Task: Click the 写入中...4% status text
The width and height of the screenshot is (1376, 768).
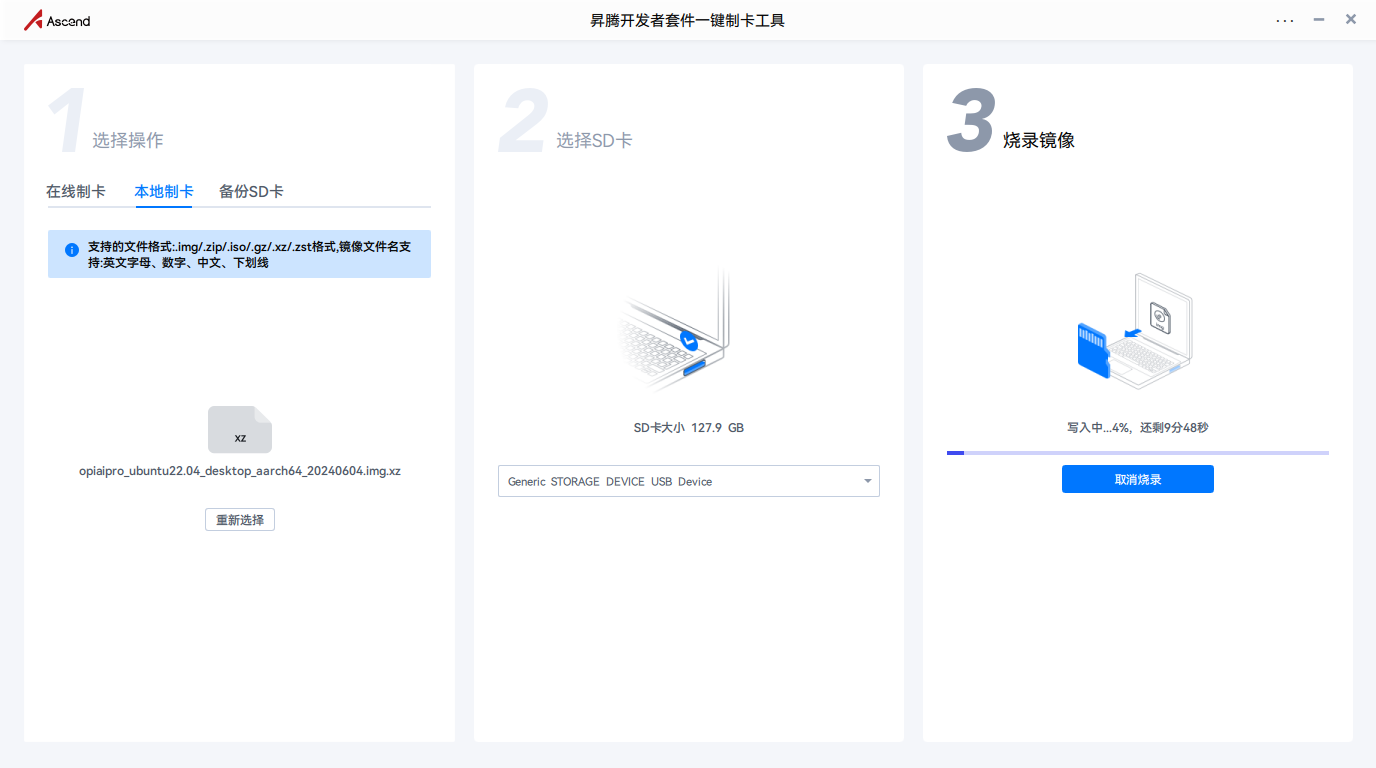Action: (1138, 427)
